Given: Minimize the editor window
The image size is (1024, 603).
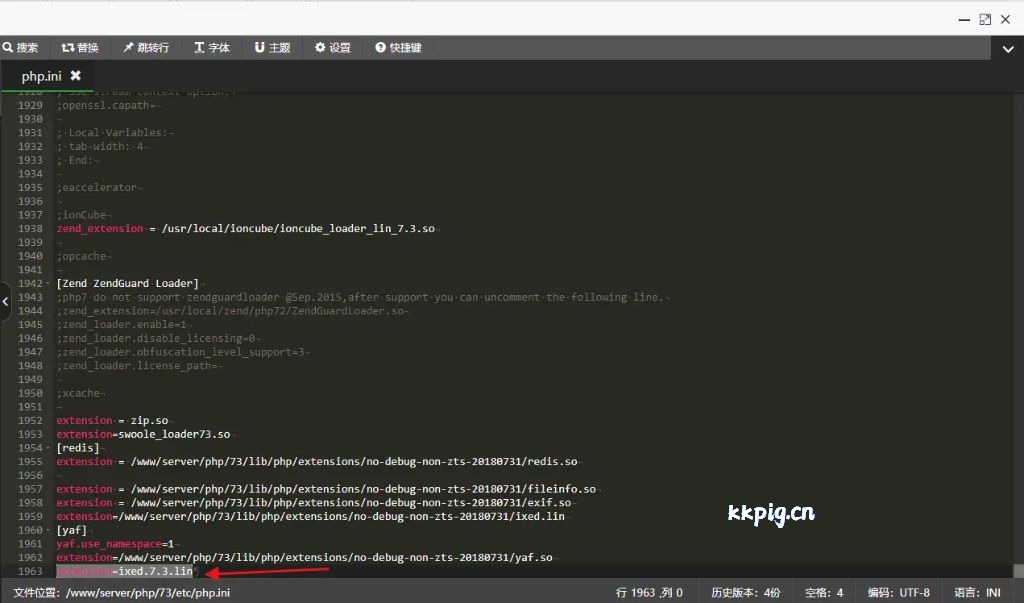Looking at the screenshot, I should click(x=964, y=20).
